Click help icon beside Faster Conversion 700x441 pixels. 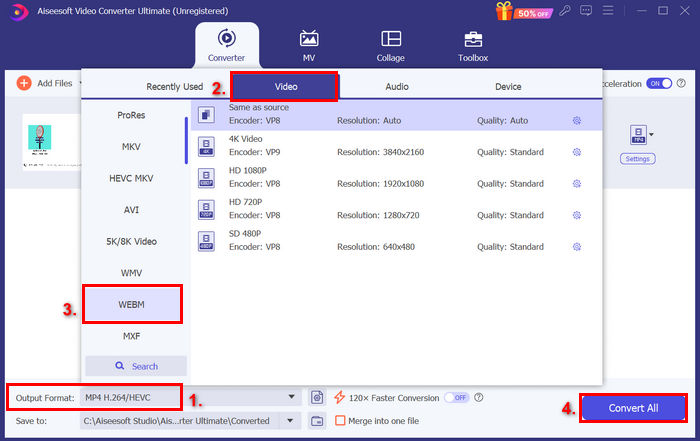[479, 397]
